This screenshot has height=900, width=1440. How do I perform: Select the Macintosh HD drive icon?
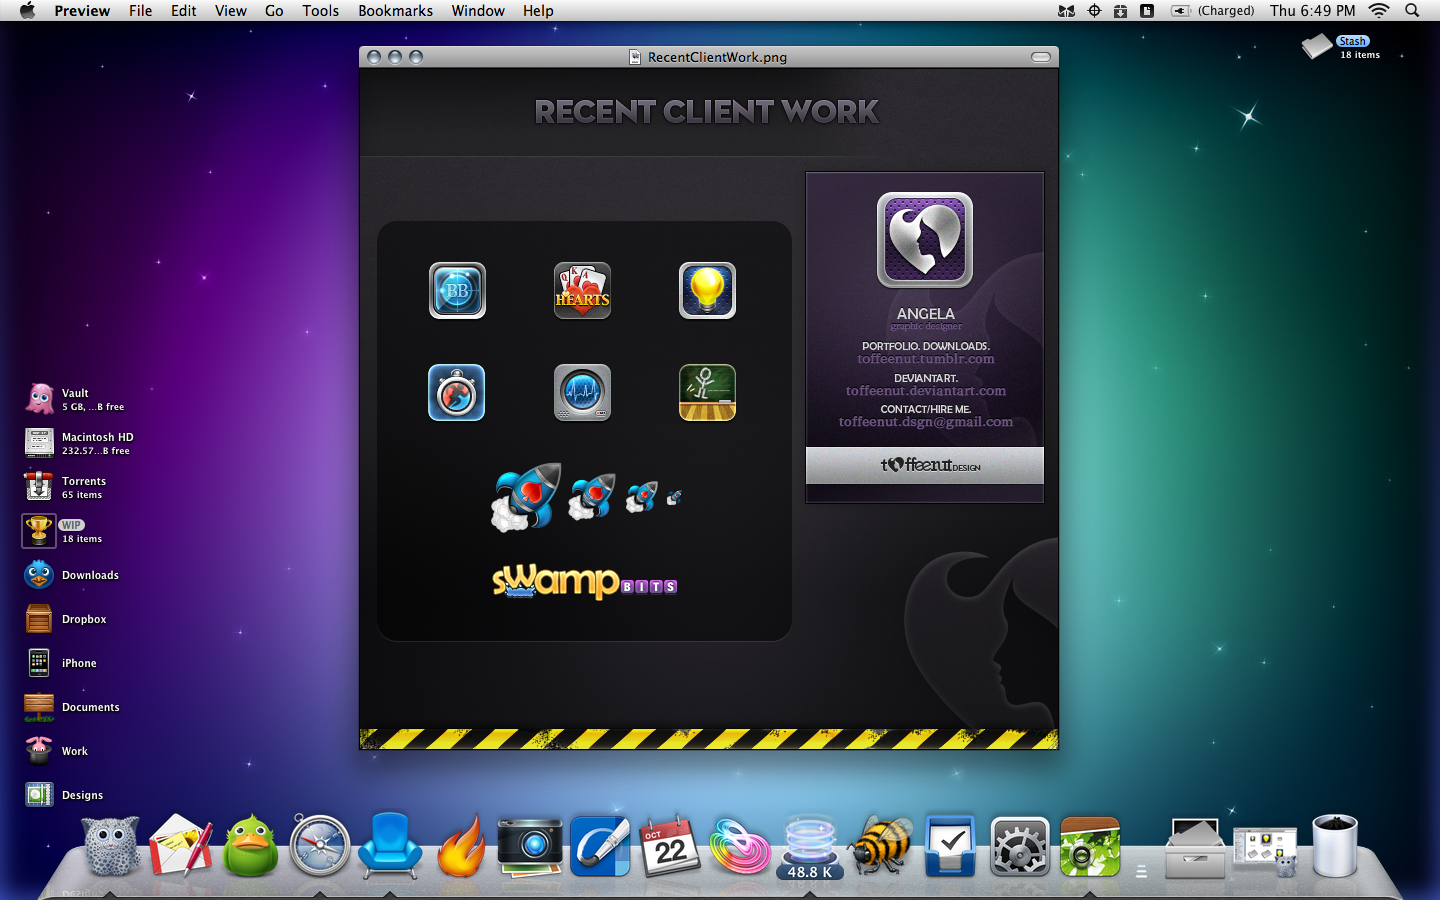40,443
